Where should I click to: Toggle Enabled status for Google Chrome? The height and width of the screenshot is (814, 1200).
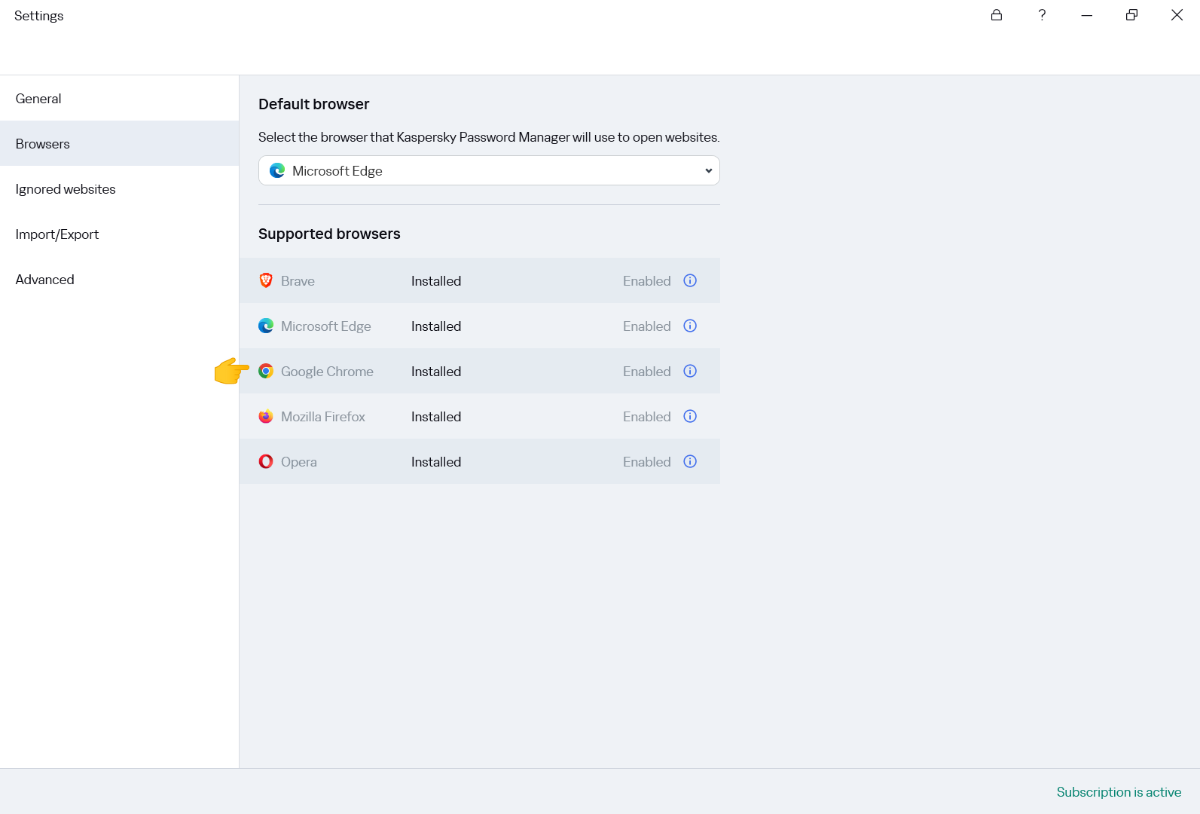(x=646, y=371)
